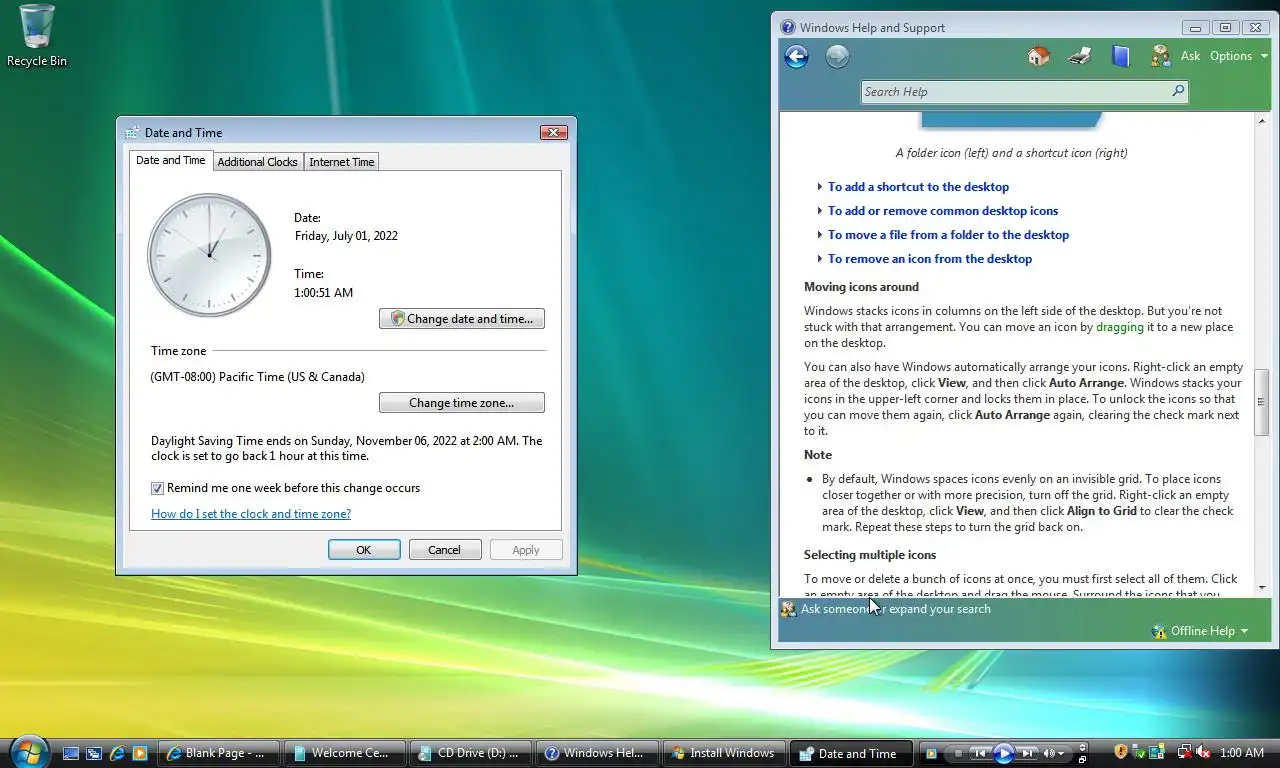Click the muted volume tray icon

pyautogui.click(x=1203, y=752)
